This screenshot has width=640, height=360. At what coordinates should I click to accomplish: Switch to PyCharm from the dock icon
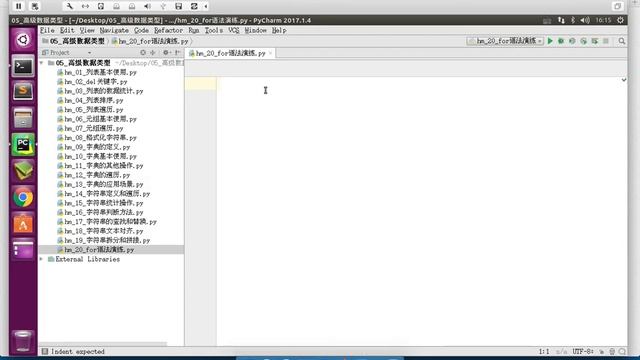23,144
